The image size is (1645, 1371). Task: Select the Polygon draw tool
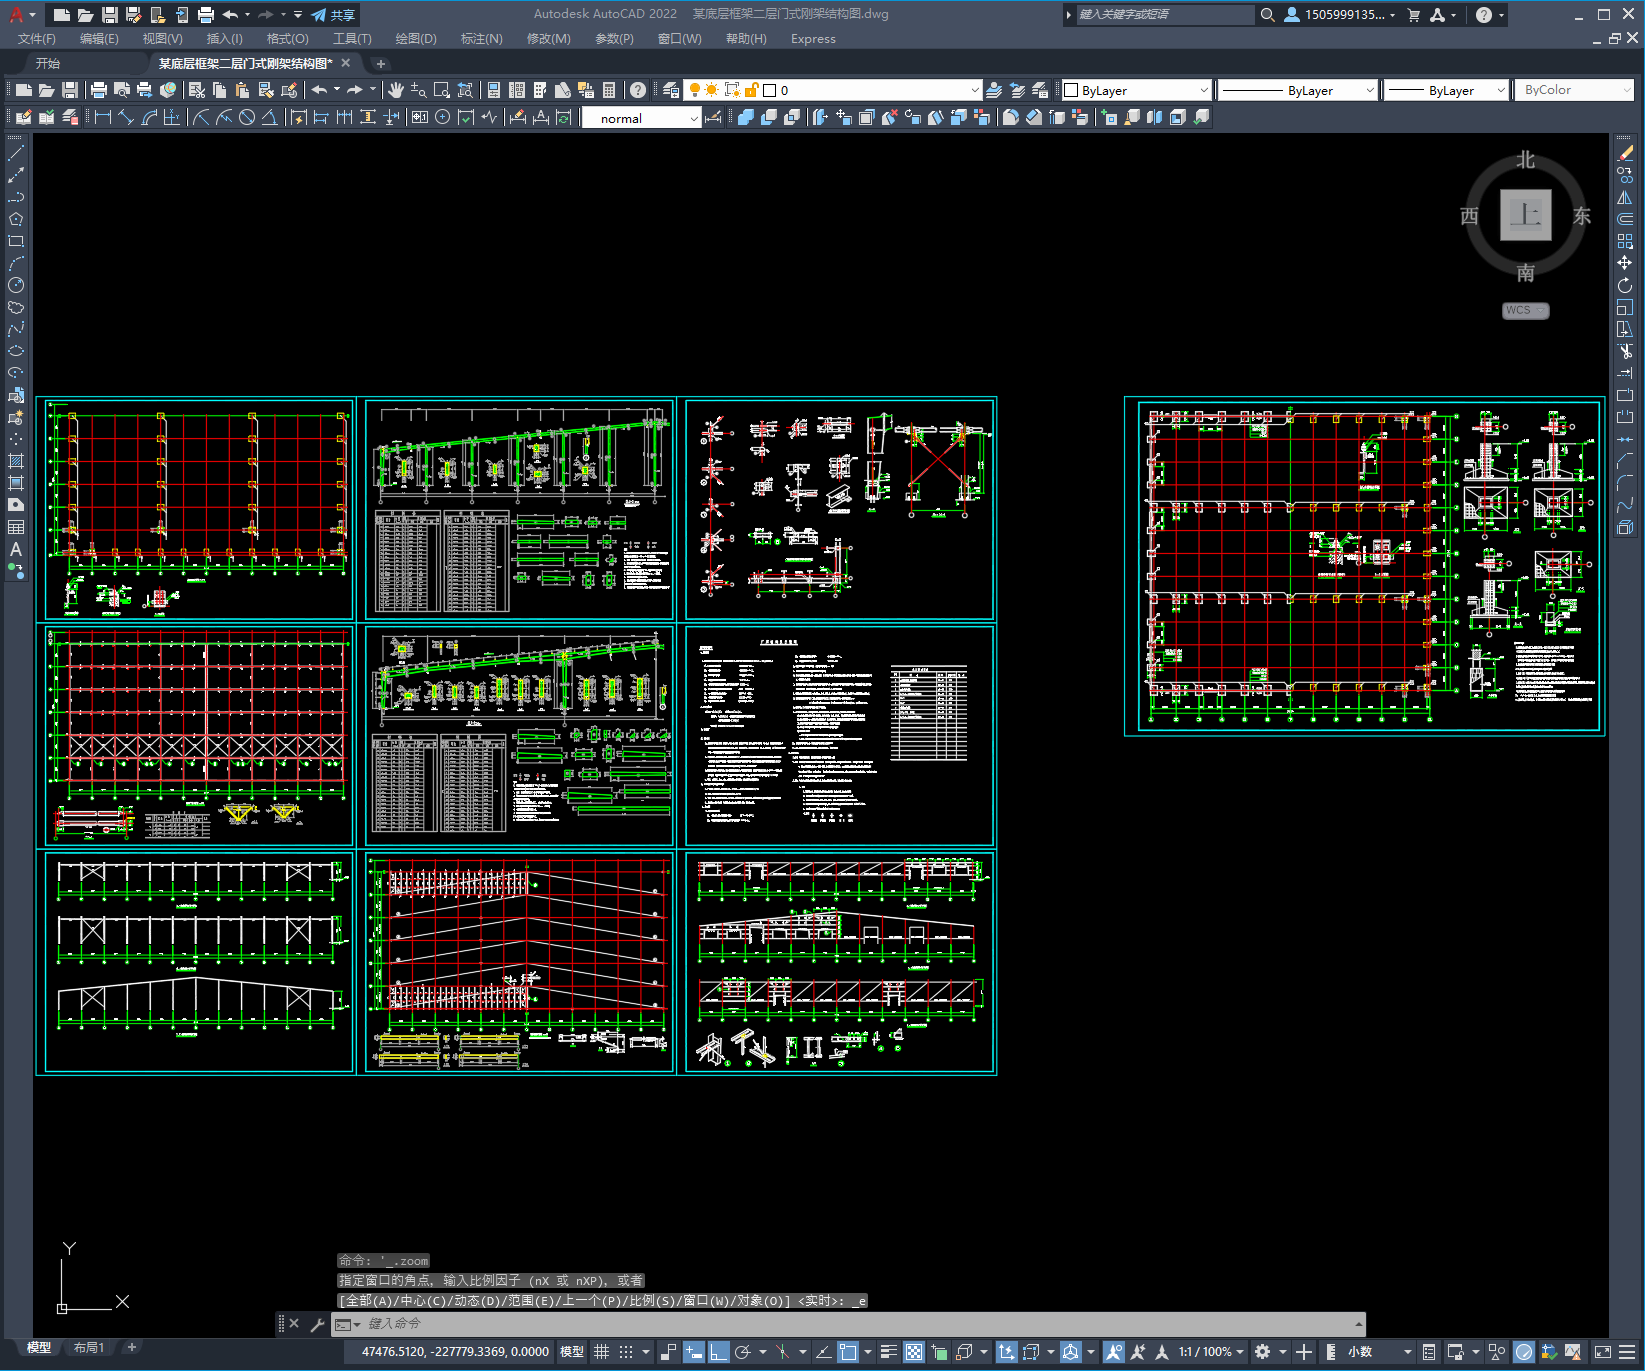click(16, 219)
